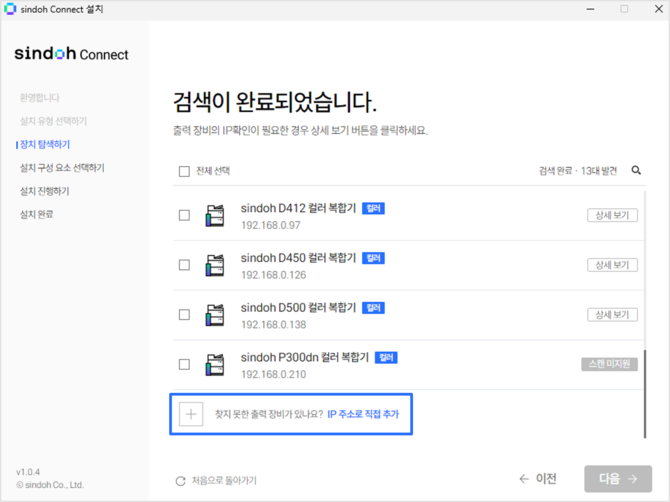Select 설치 진행하기 step

click(x=44, y=191)
